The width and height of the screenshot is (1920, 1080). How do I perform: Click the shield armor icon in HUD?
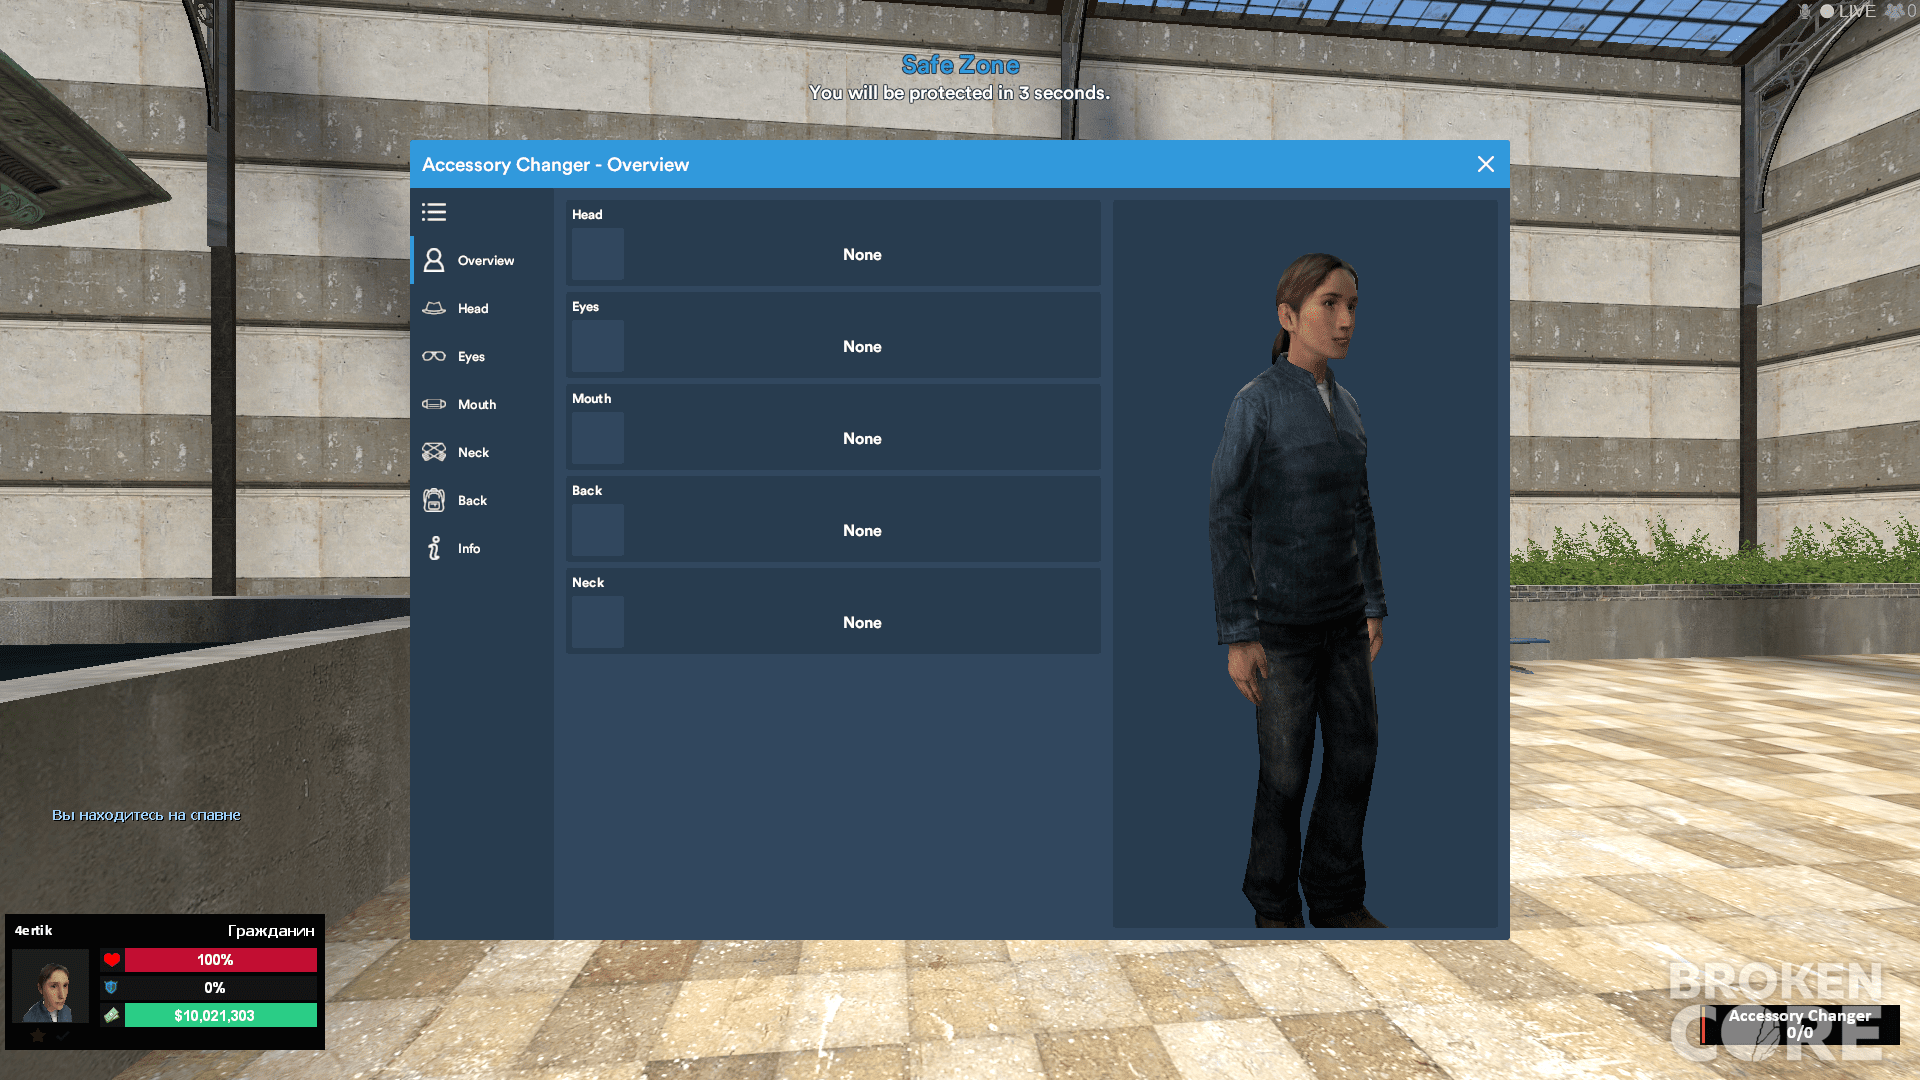click(111, 988)
